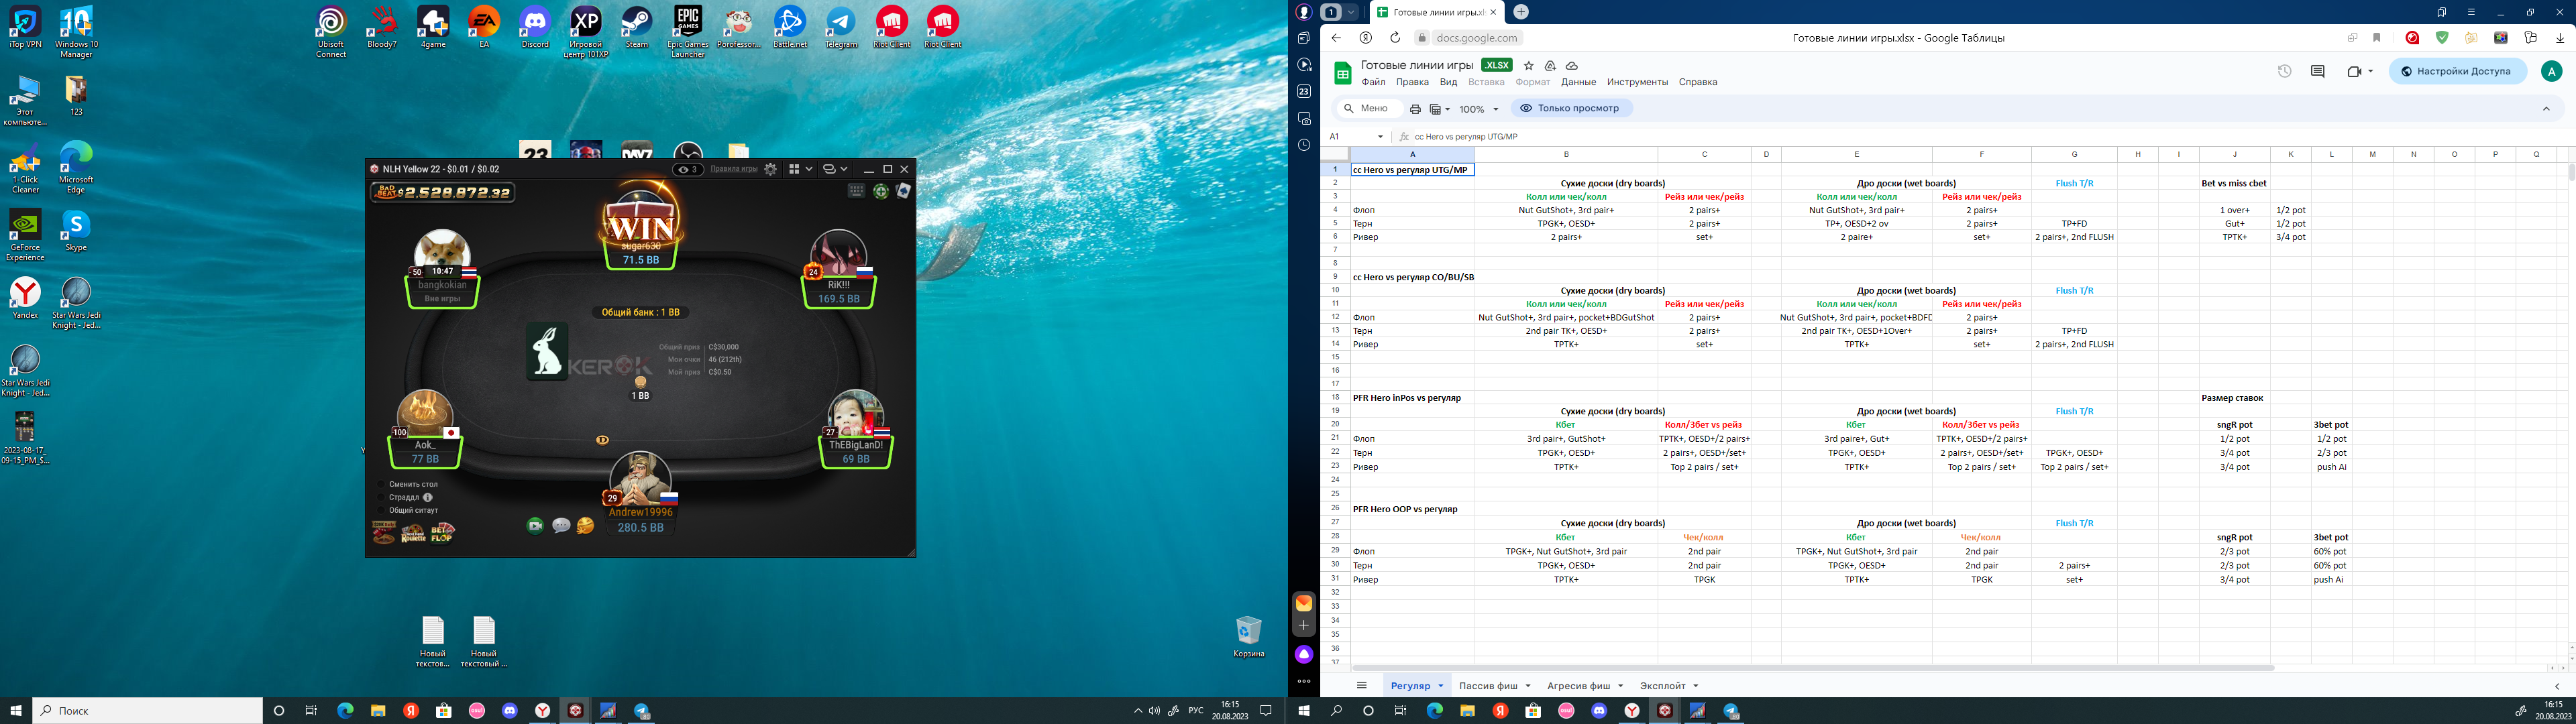2576x724 pixels.
Task: Open the keyboard shortcuts icon on poker table
Action: (856, 190)
